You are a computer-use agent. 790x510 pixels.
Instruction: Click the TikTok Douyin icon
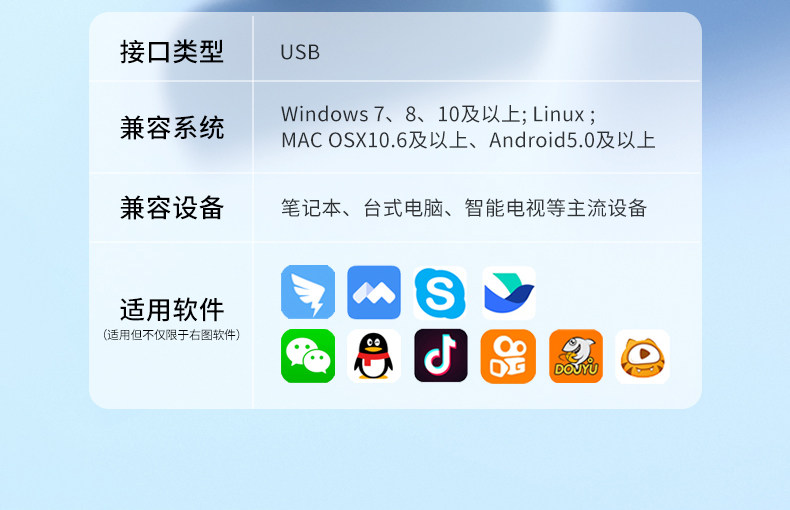(x=441, y=356)
